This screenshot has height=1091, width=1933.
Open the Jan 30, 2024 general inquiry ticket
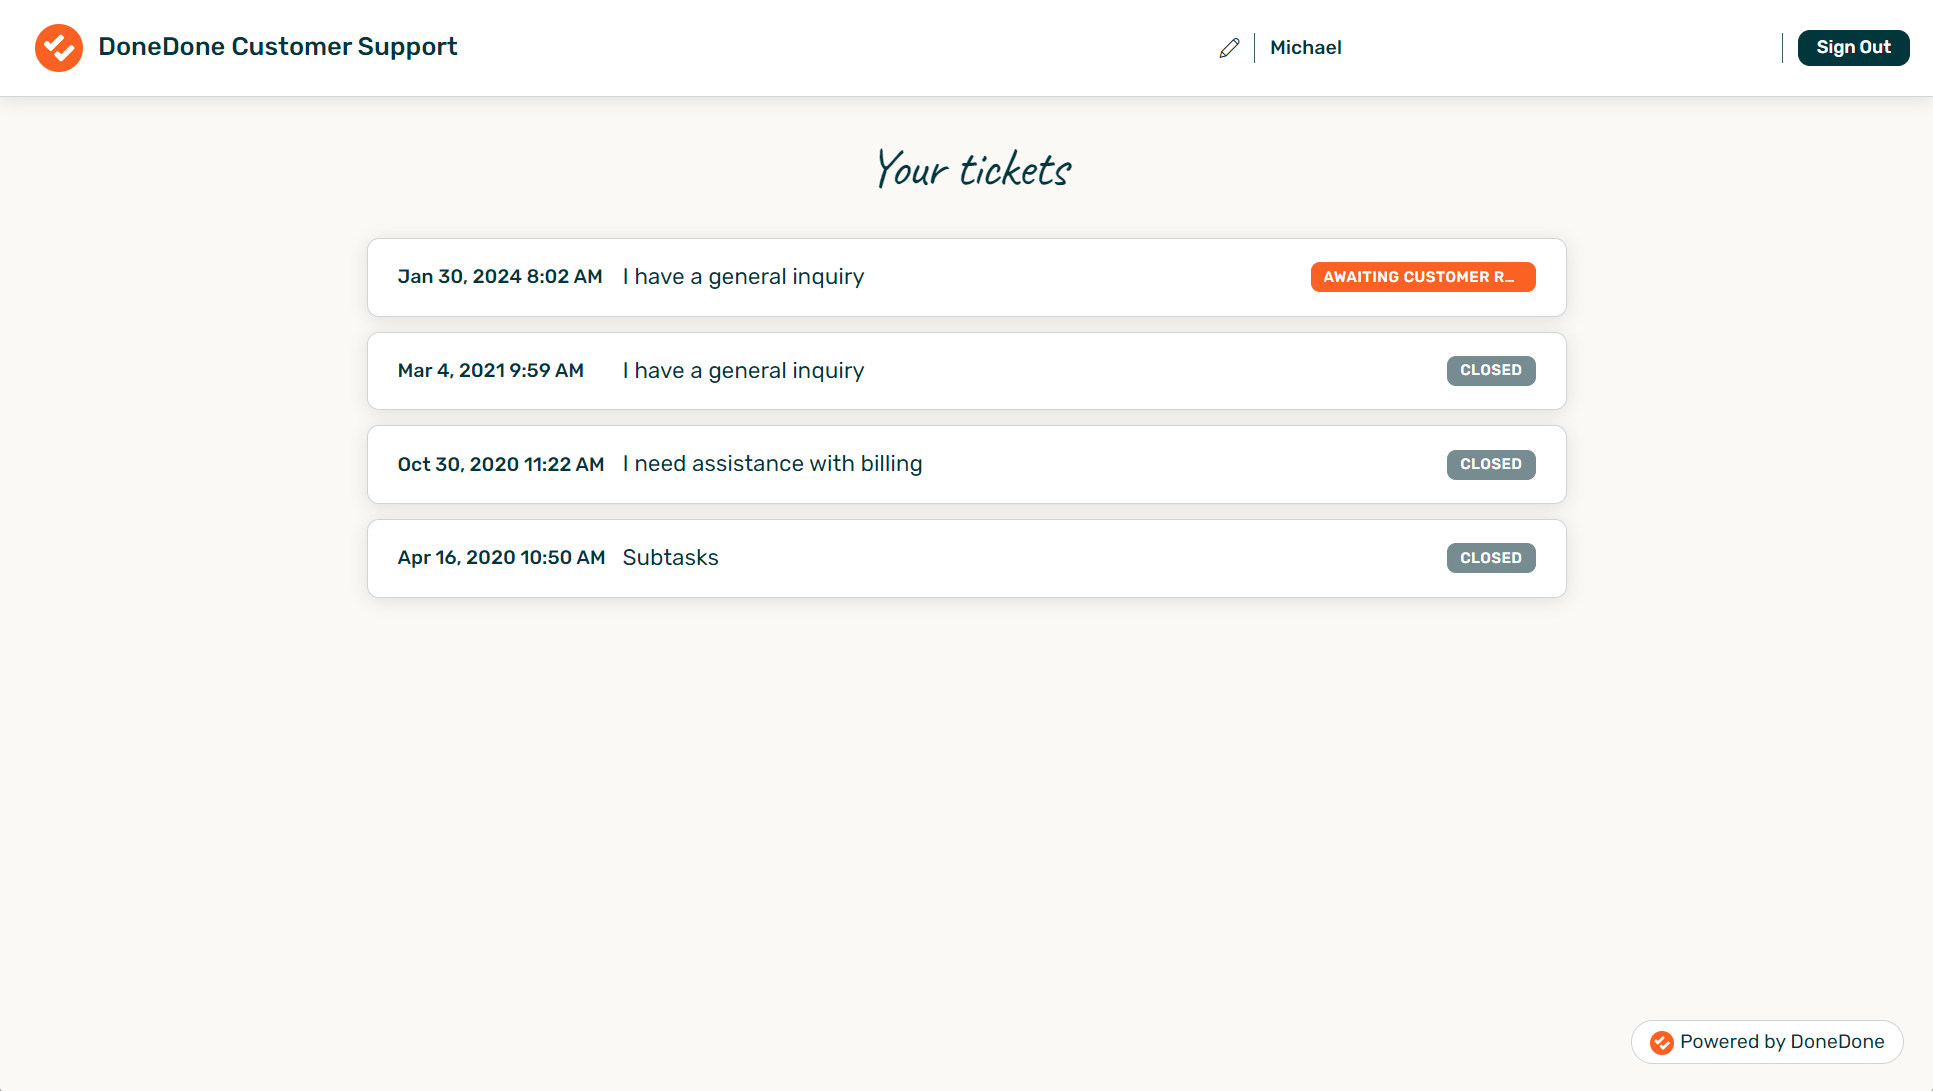pyautogui.click(x=966, y=277)
